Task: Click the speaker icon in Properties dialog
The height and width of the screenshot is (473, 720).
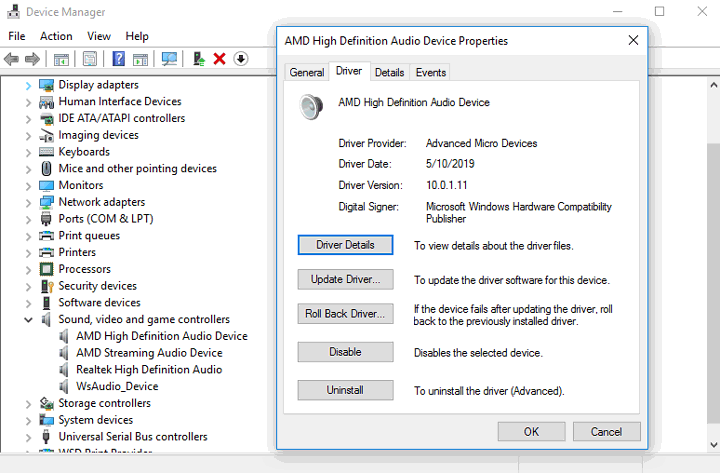Action: (311, 107)
